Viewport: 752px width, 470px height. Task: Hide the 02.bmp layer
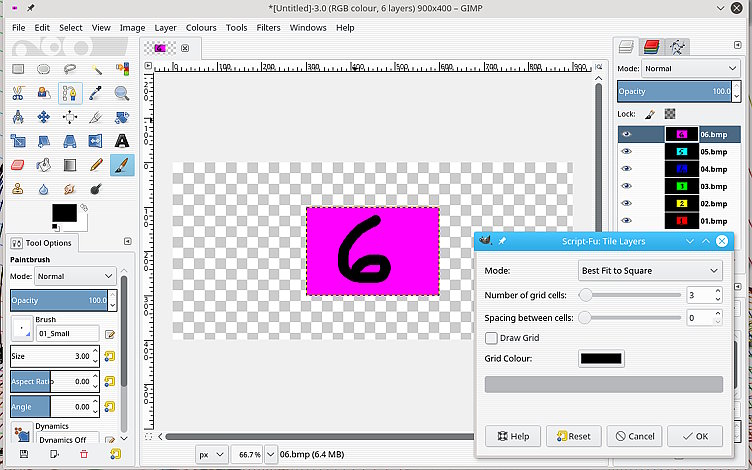pyautogui.click(x=626, y=203)
